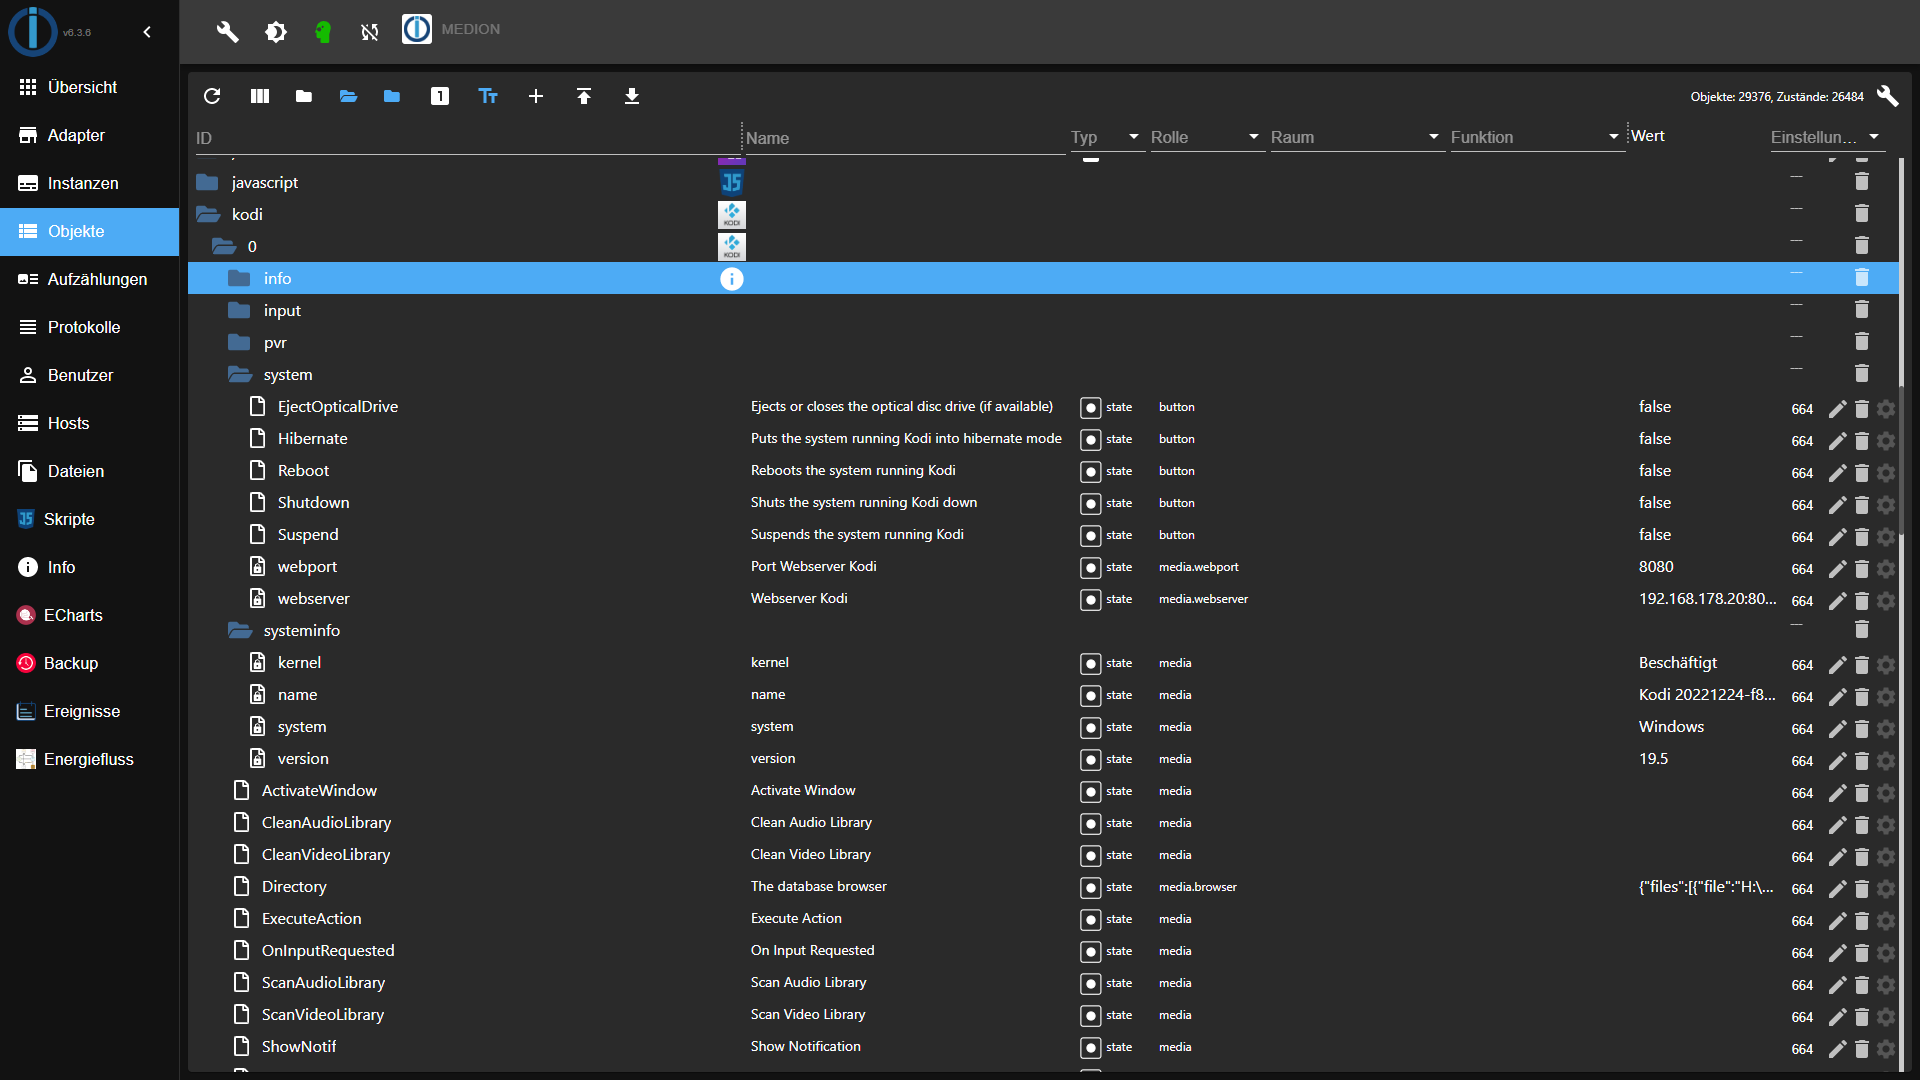This screenshot has width=1920, height=1080.
Task: Select the webserver object row
Action: click(1044, 598)
